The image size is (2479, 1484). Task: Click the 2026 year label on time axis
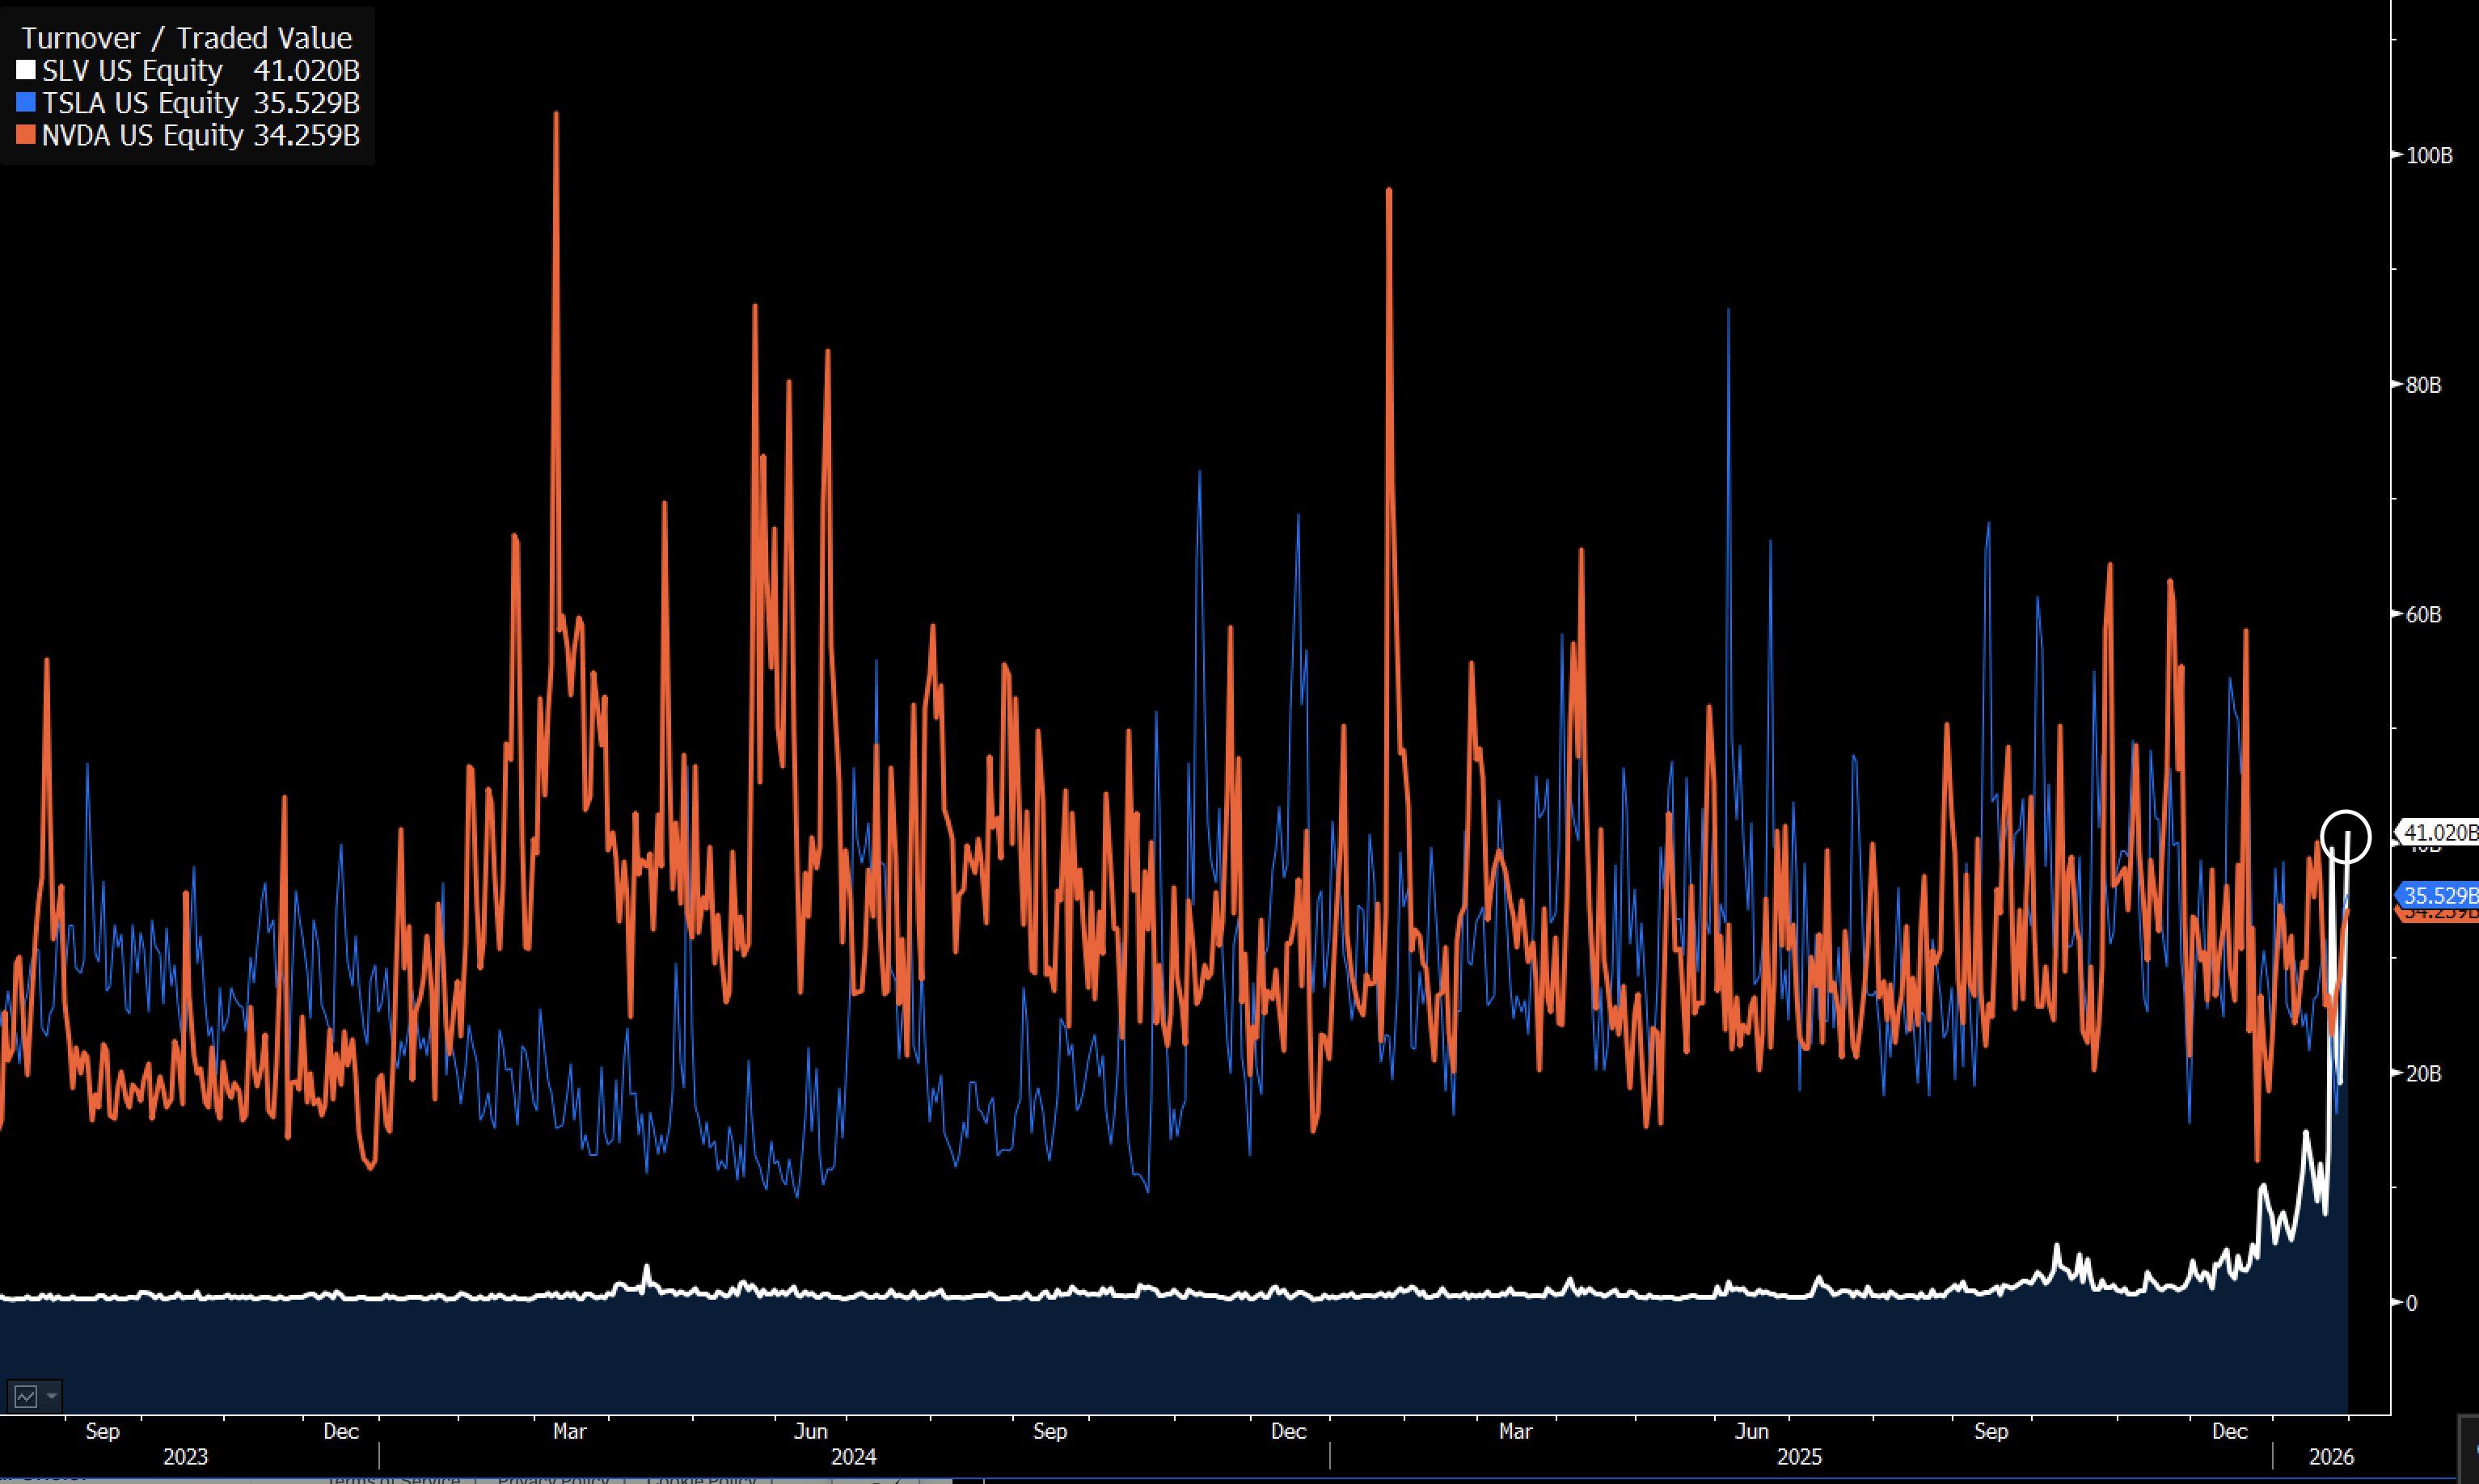pyautogui.click(x=2331, y=1457)
